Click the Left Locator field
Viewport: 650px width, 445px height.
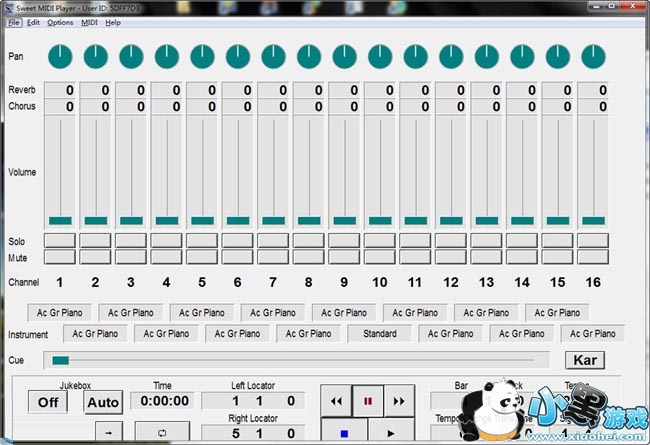point(253,401)
